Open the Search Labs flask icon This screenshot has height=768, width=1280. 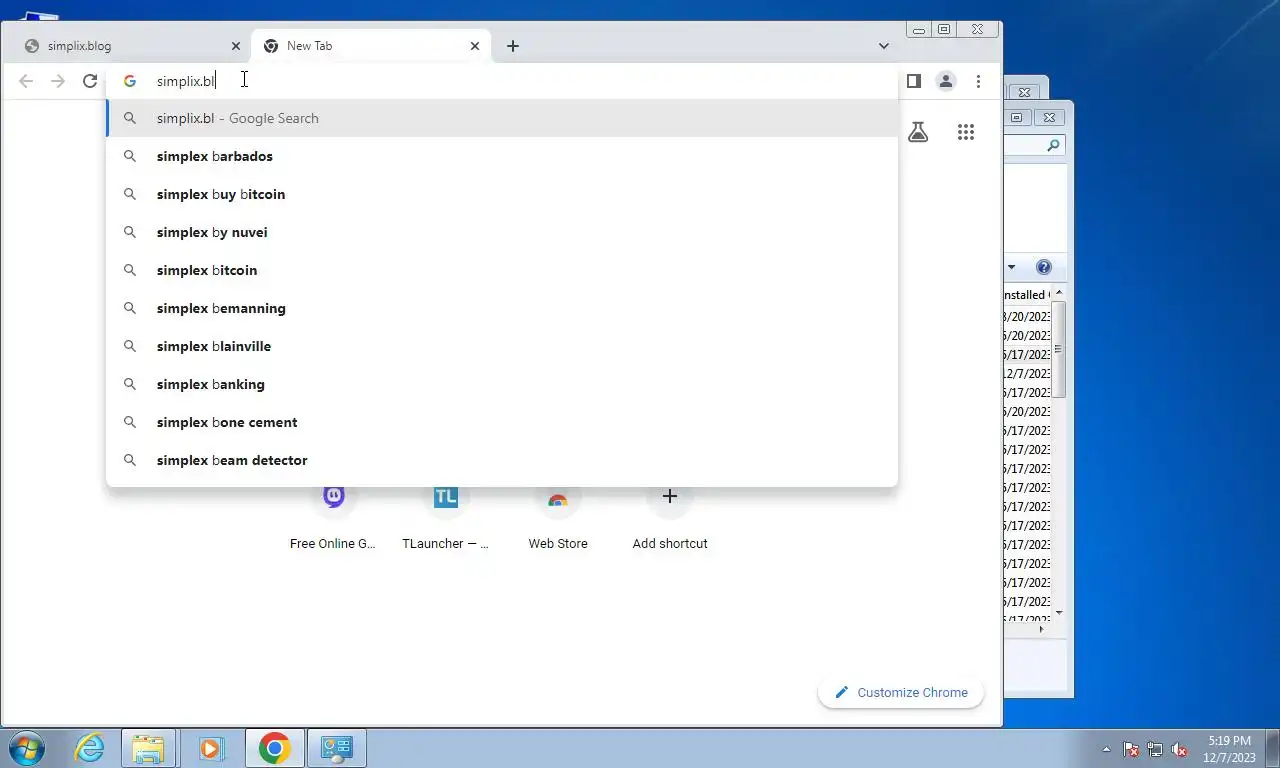pos(918,132)
